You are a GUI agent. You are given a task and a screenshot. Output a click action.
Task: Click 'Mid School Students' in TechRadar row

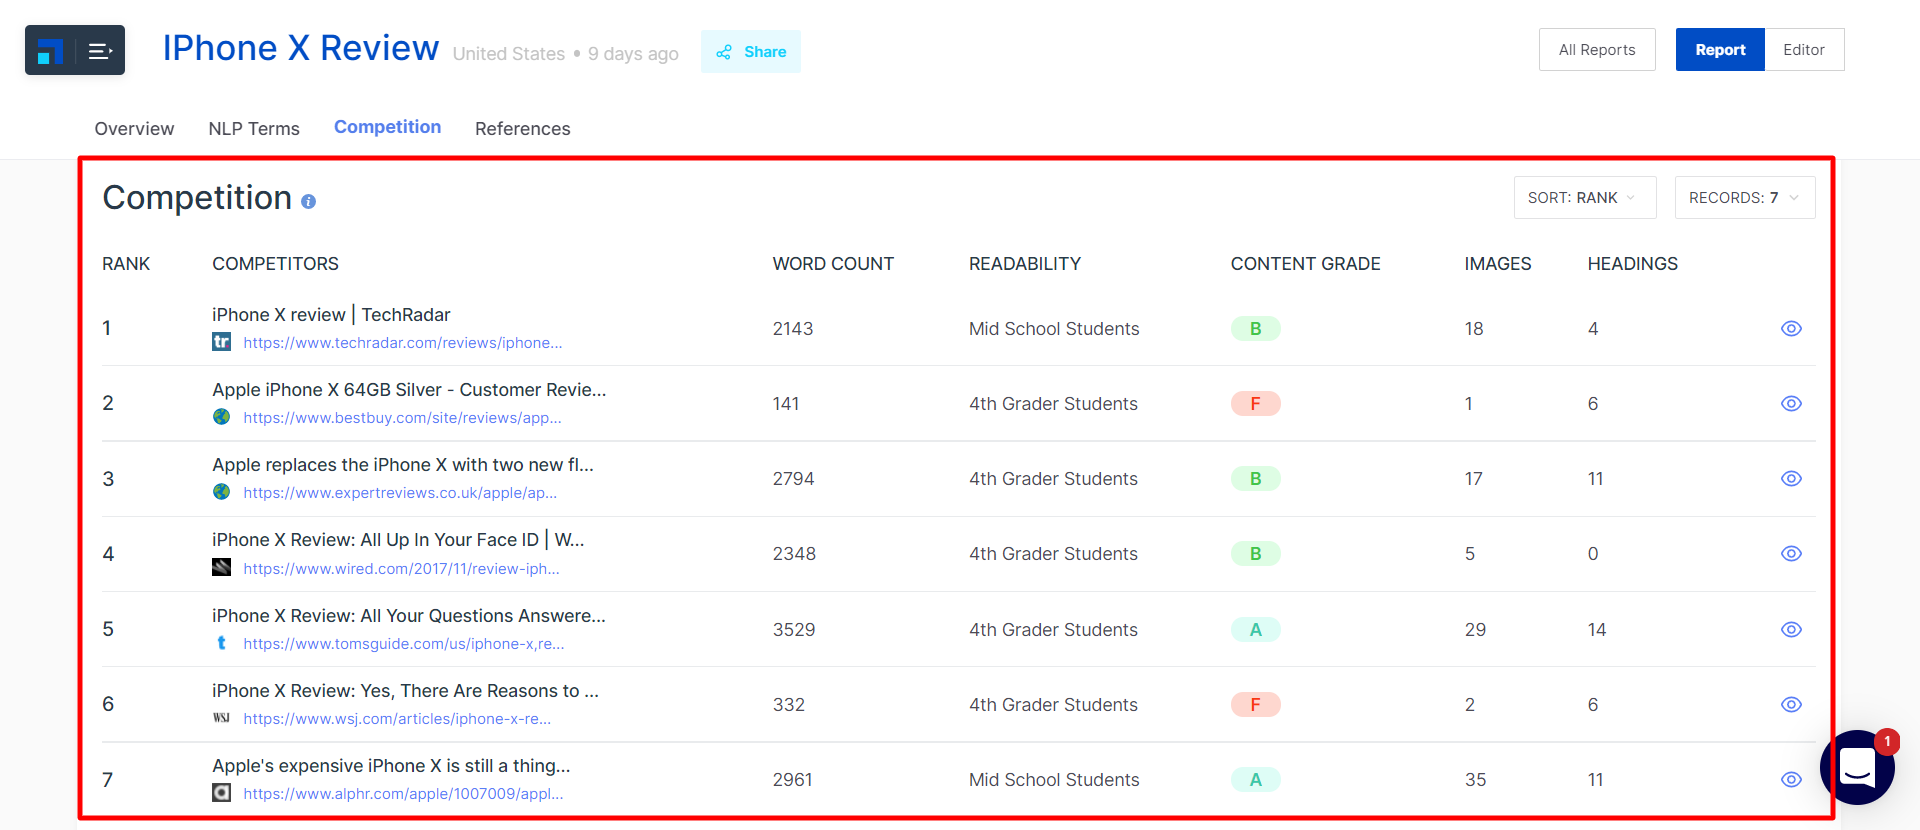click(1054, 329)
